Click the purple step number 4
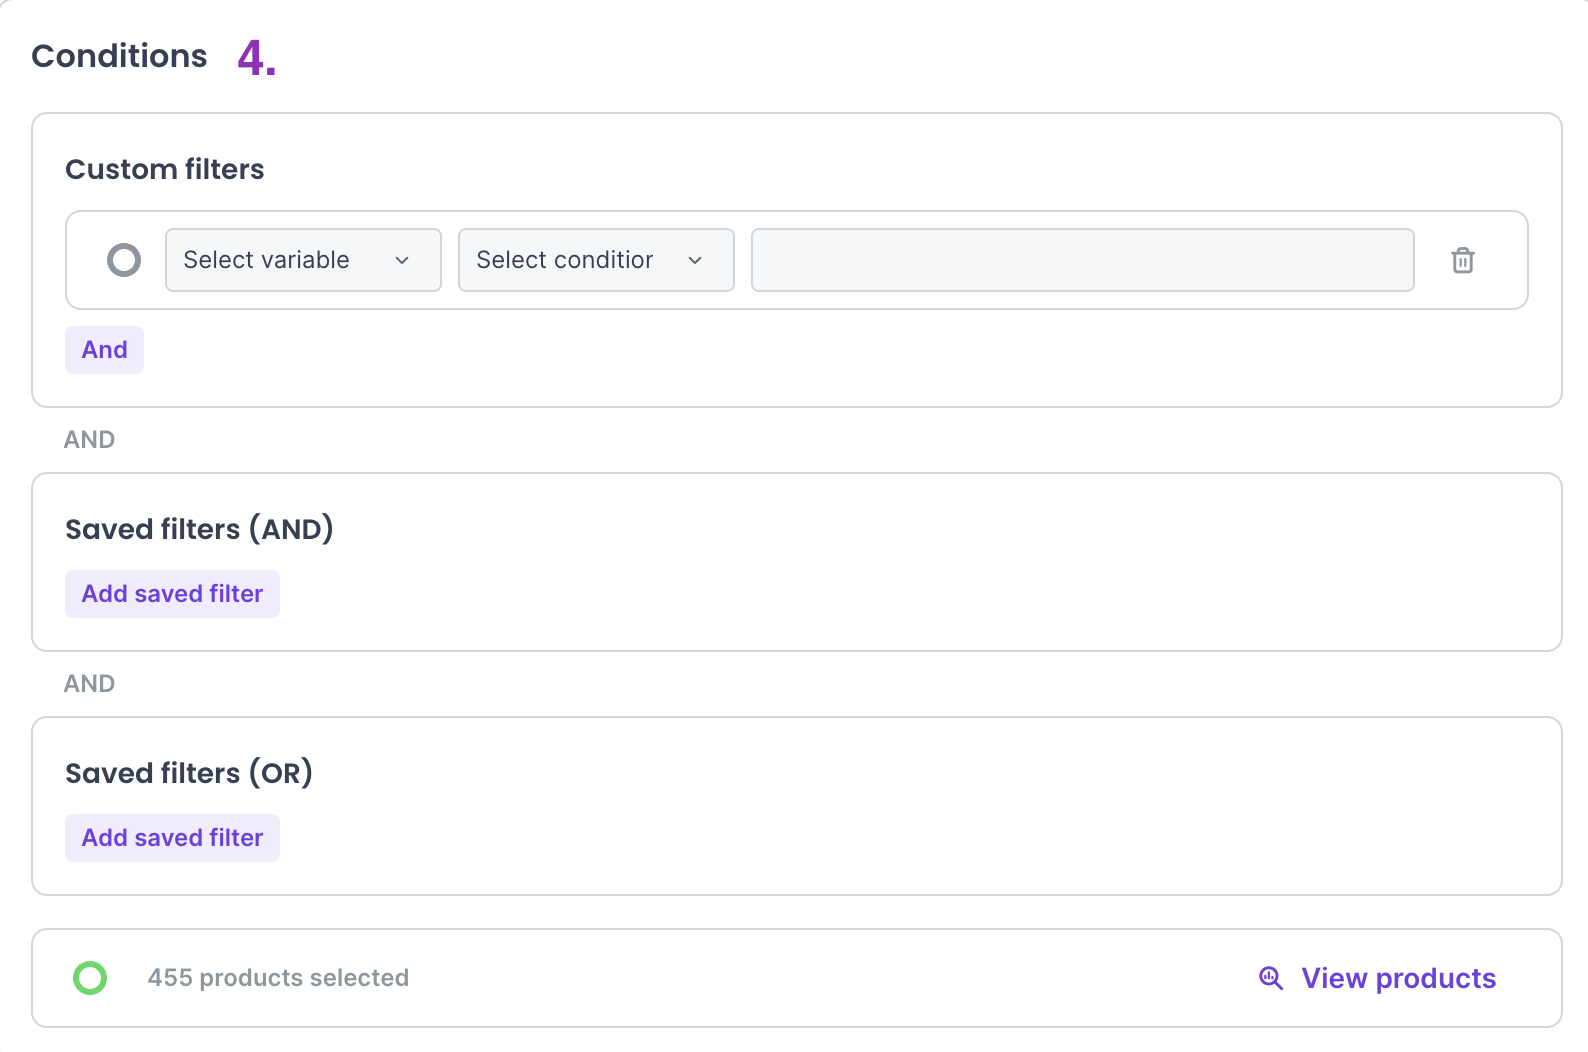 [256, 58]
